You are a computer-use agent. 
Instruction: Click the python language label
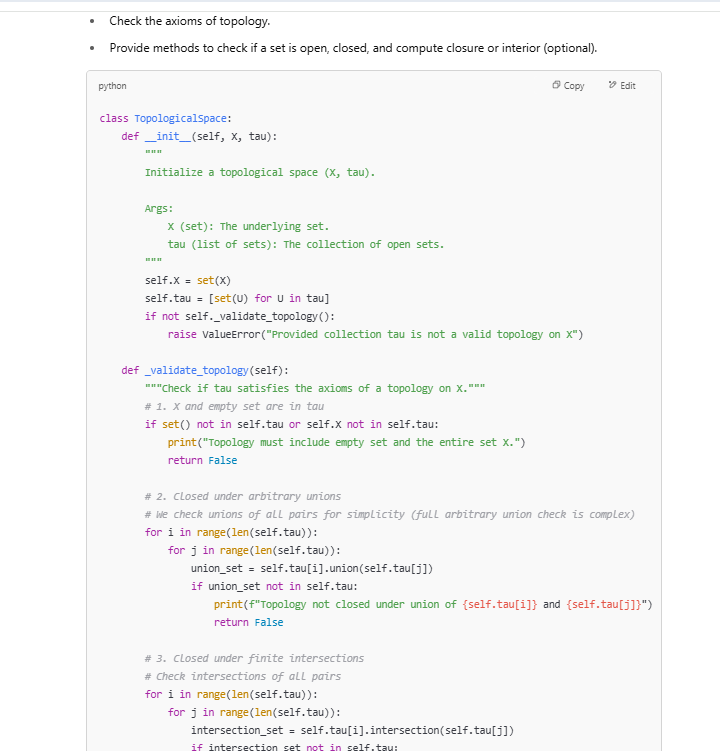click(112, 86)
